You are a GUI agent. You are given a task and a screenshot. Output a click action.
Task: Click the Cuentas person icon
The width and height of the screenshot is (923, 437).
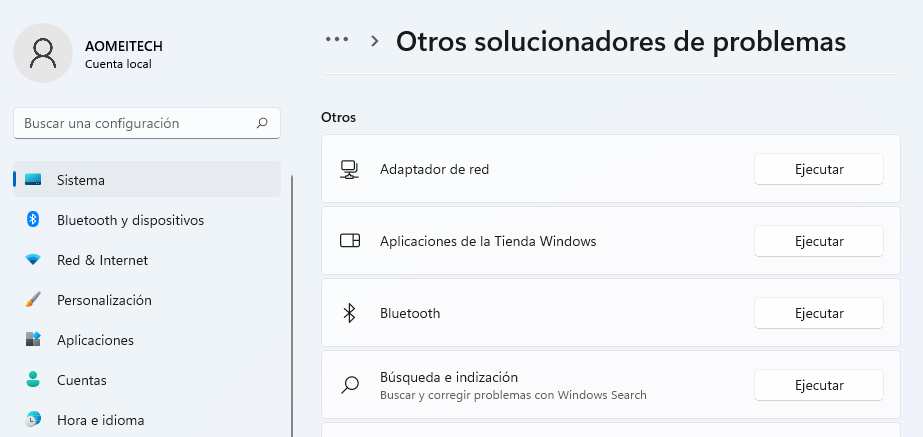tap(33, 380)
